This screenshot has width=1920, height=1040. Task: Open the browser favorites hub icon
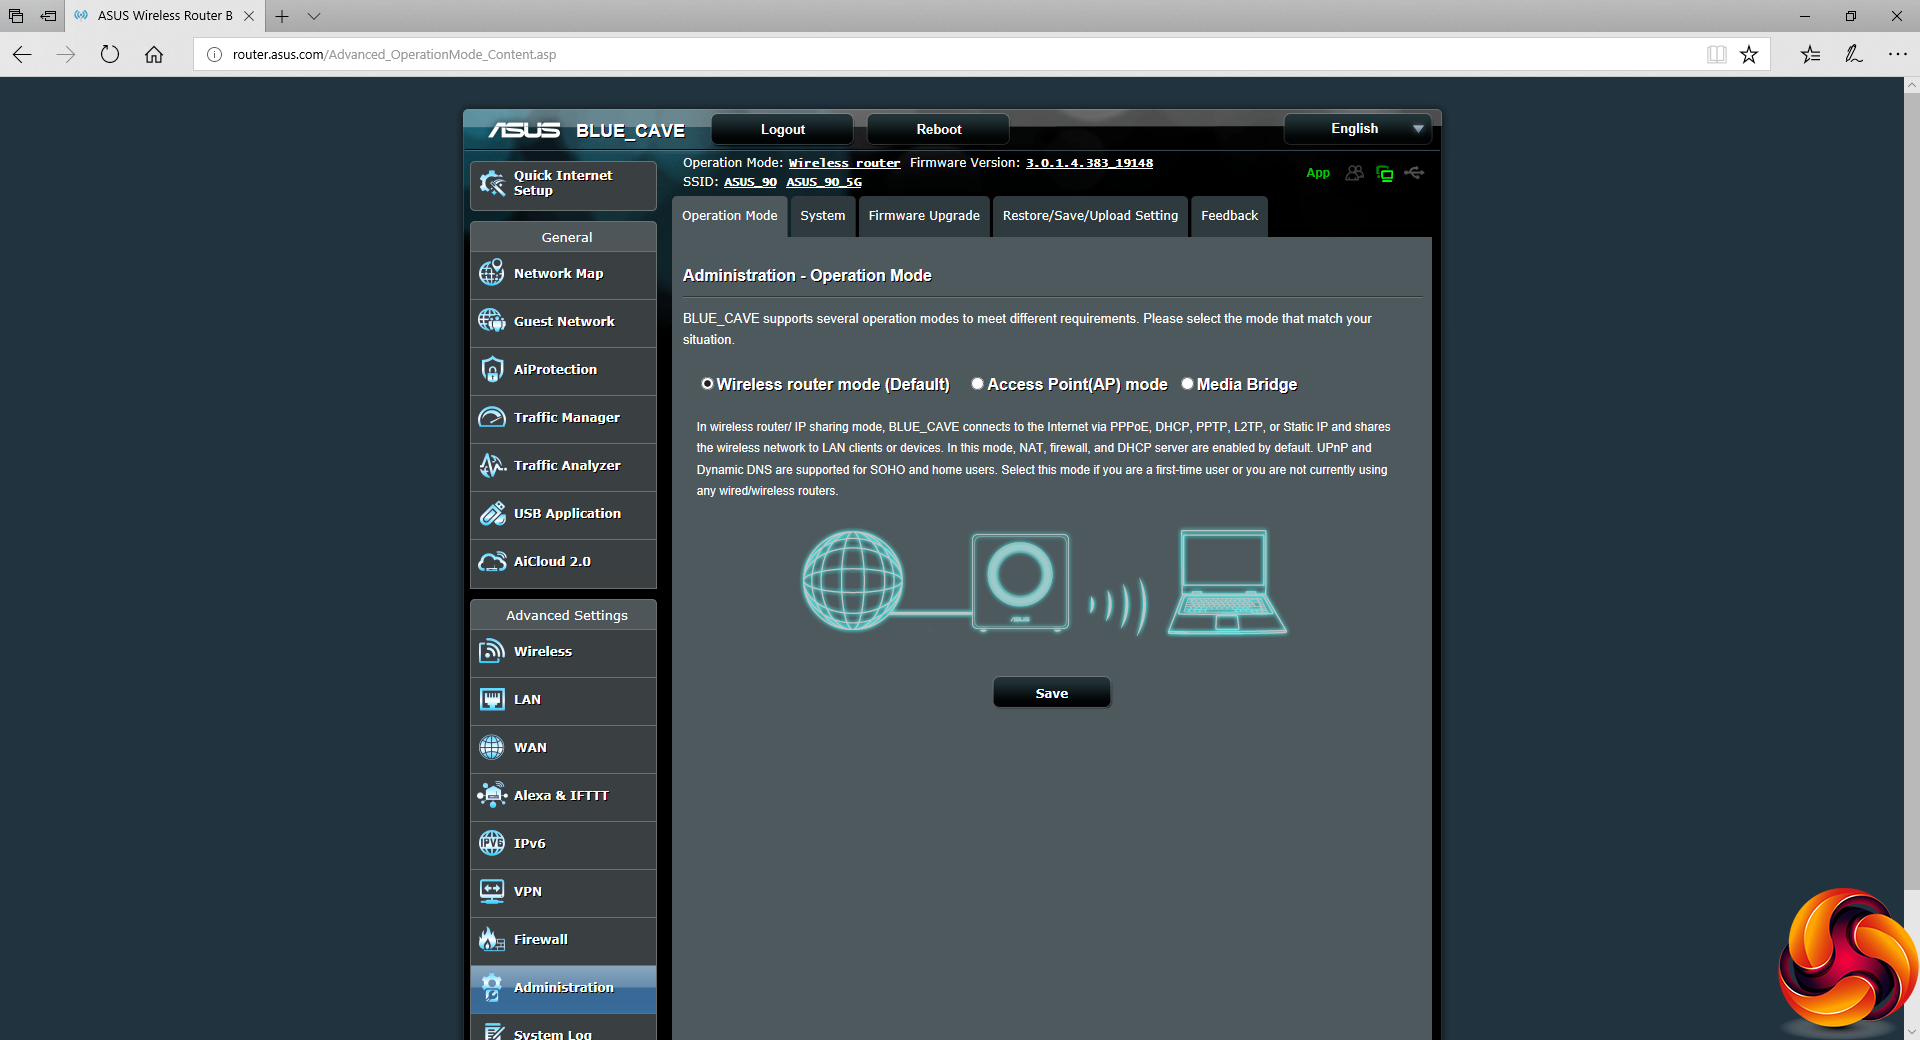[x=1811, y=54]
